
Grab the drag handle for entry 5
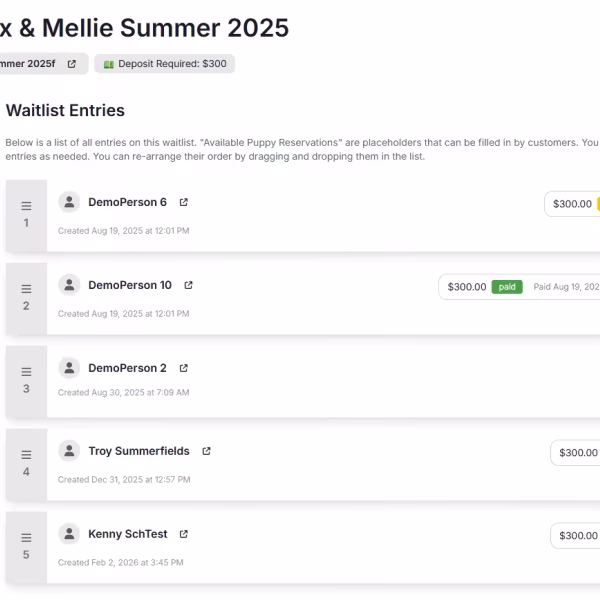point(26,538)
